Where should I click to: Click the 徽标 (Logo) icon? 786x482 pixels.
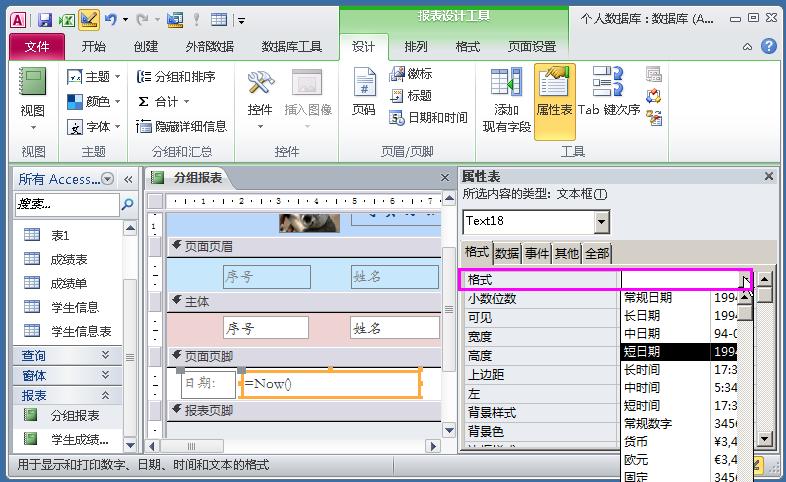(397, 74)
